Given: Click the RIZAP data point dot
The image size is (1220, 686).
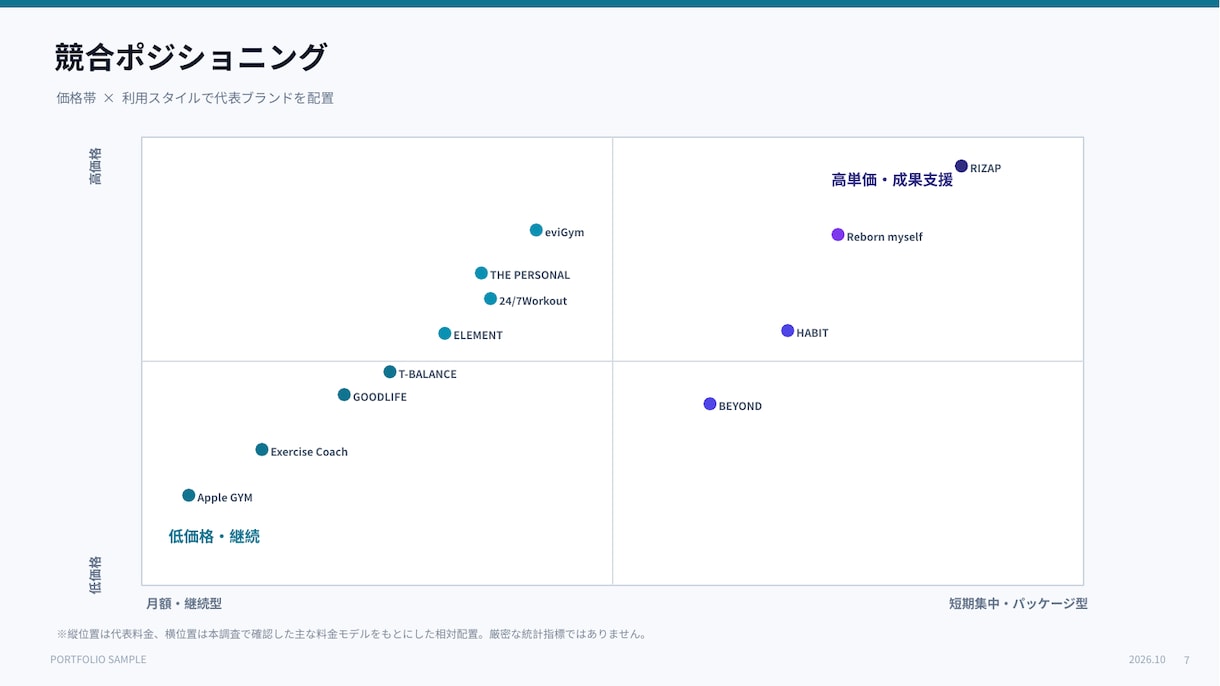Looking at the screenshot, I should coord(961,166).
